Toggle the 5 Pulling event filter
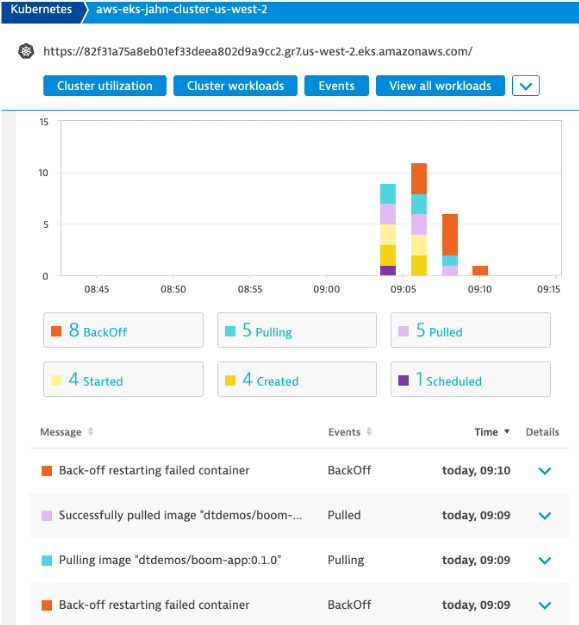The image size is (579, 625). click(x=297, y=330)
